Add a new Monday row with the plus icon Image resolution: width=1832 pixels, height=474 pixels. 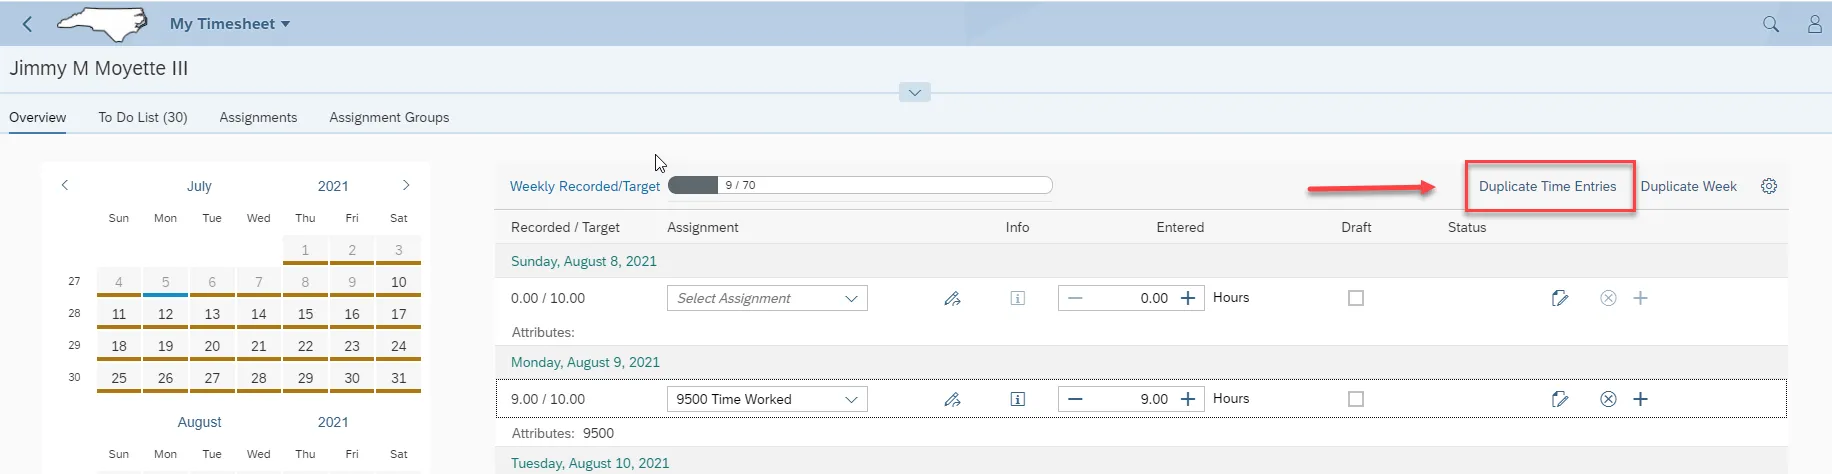pos(1640,399)
